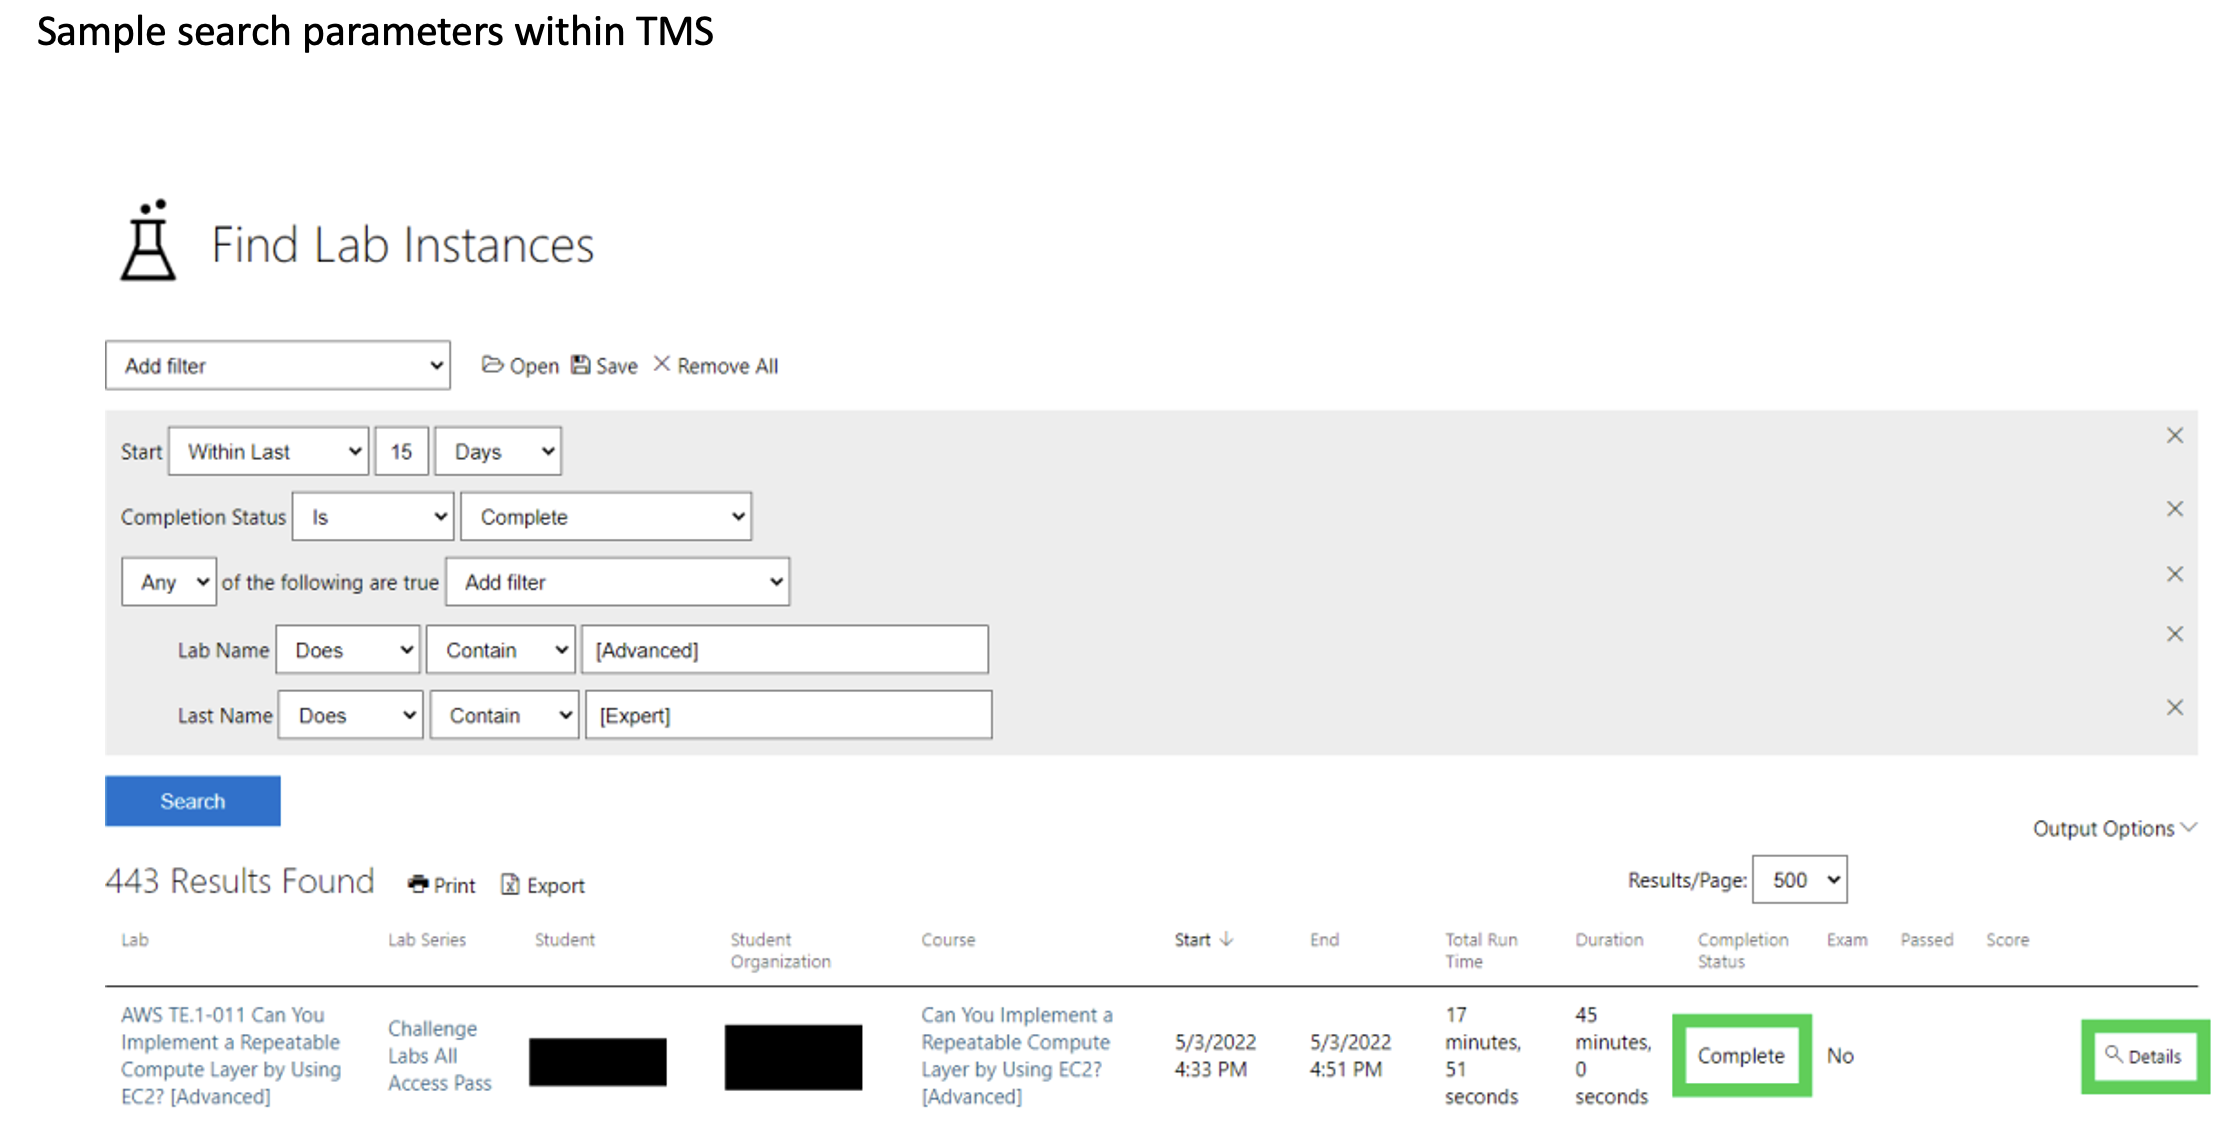2234x1134 pixels.
Task: Delete the Last Name filter row
Action: coord(2174,708)
